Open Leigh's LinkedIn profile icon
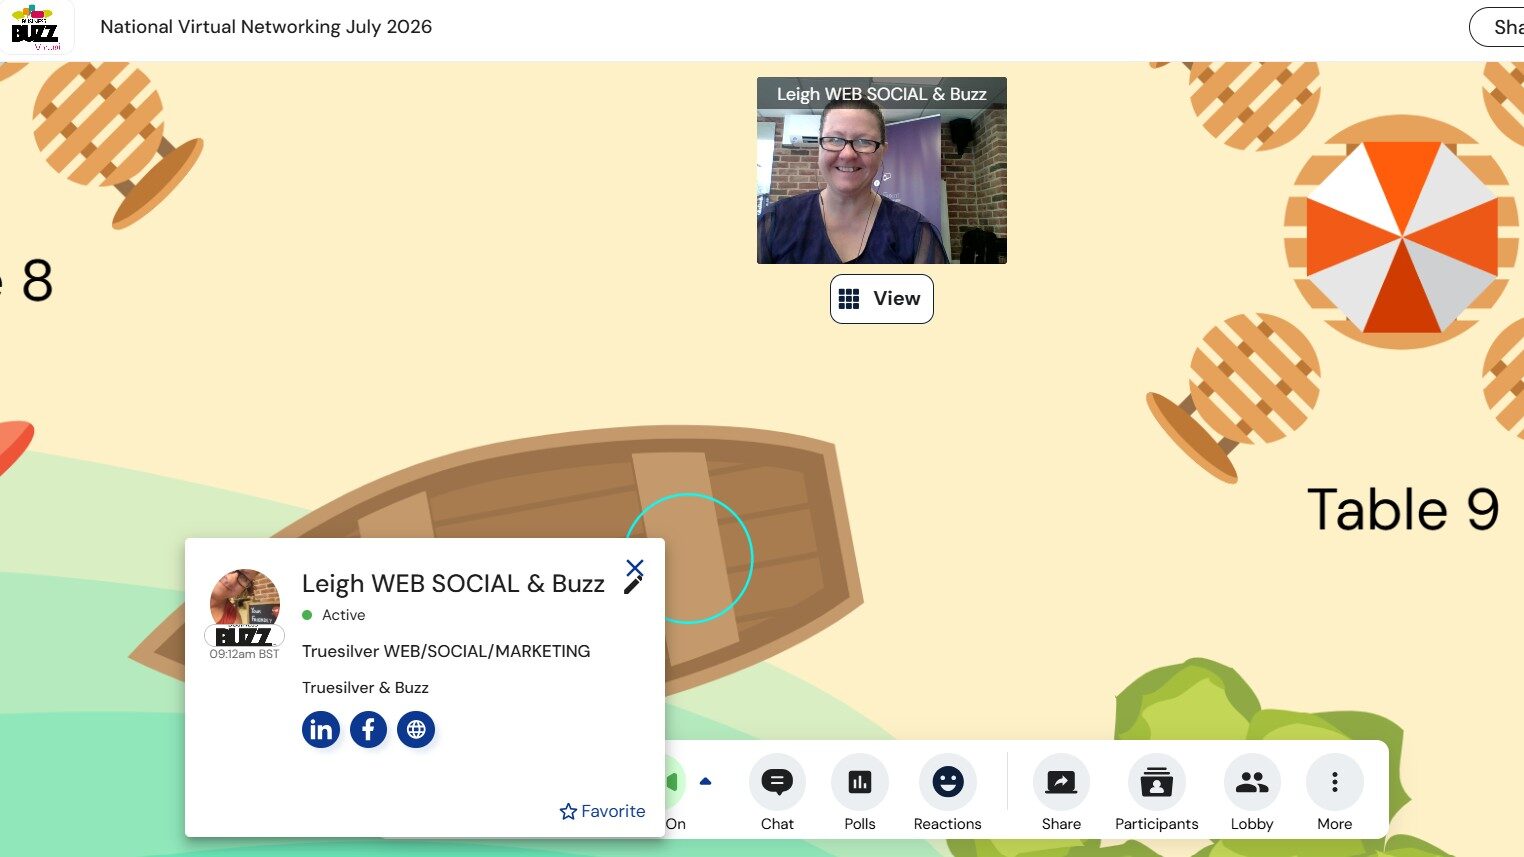Image resolution: width=1524 pixels, height=857 pixels. 321,729
